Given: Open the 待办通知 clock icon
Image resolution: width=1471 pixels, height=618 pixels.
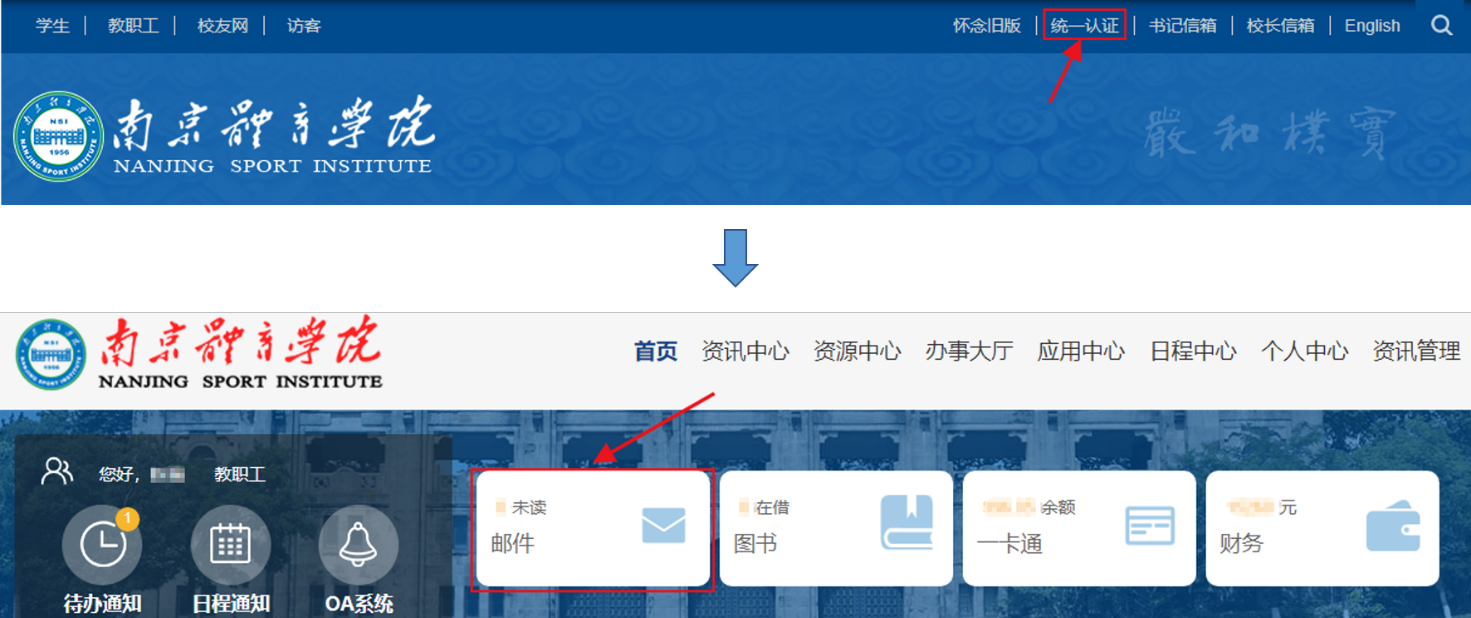Looking at the screenshot, I should click(102, 545).
